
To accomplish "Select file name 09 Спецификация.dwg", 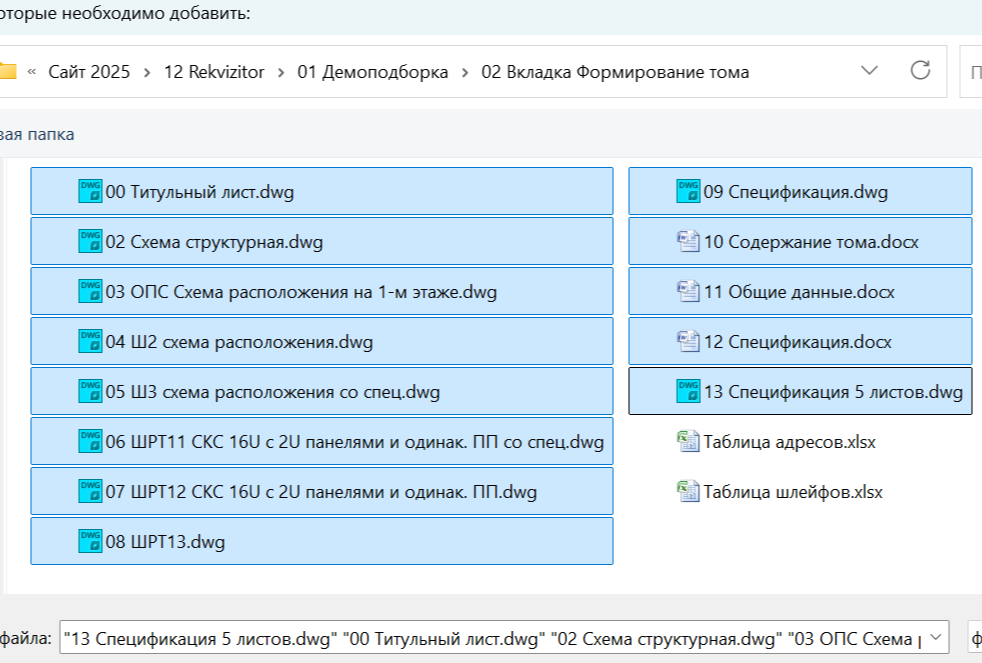I will click(795, 192).
